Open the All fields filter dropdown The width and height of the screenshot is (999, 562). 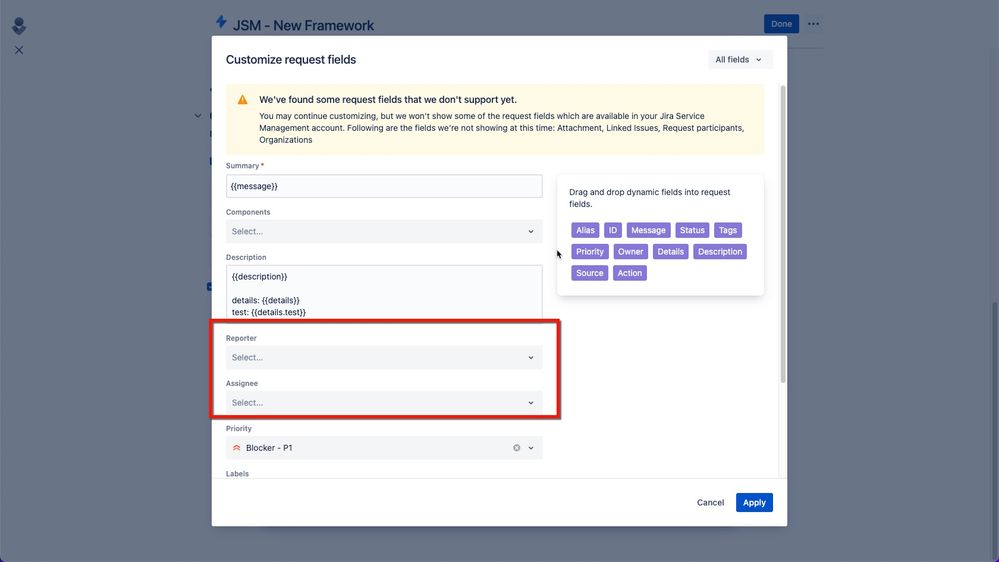[739, 59]
